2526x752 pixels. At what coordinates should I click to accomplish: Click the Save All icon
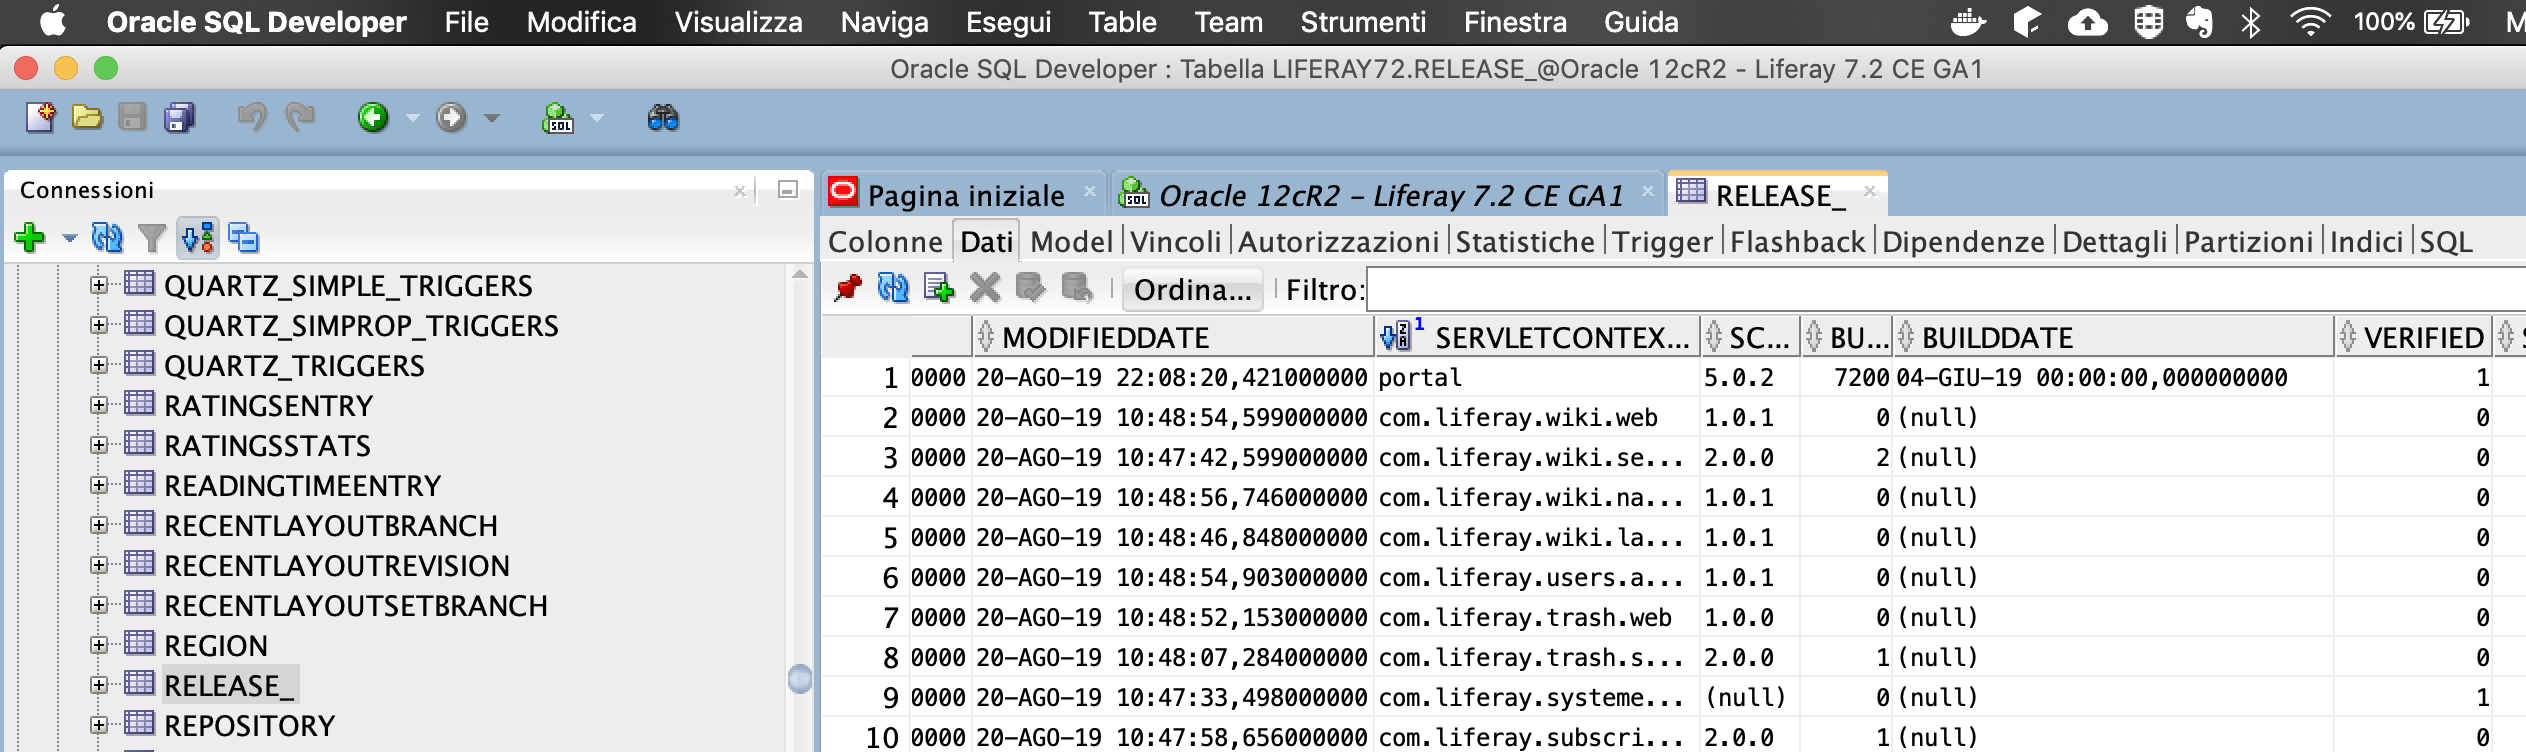(180, 118)
